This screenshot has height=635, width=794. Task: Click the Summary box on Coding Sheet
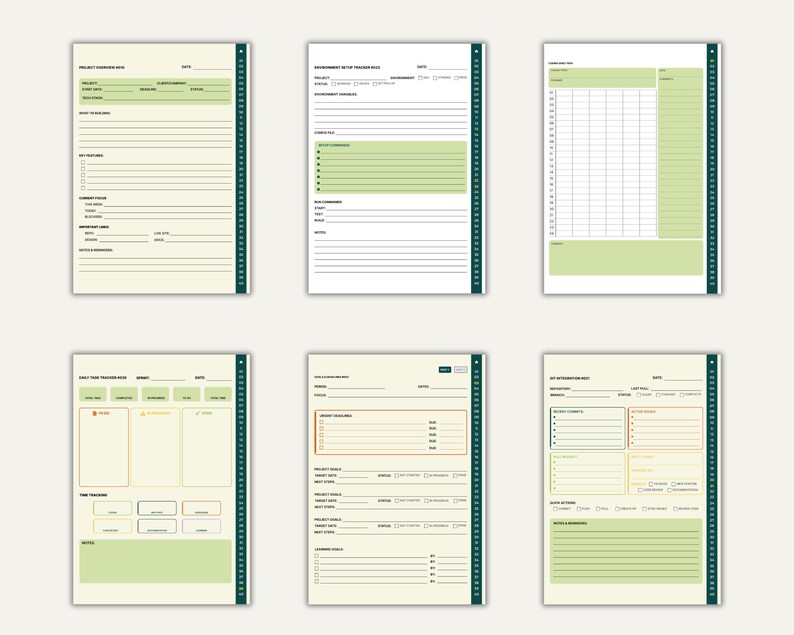point(626,258)
